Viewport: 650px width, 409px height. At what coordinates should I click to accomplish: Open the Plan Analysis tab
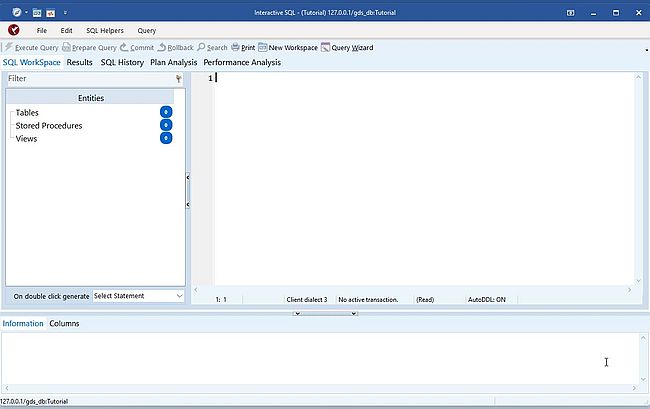tap(174, 63)
